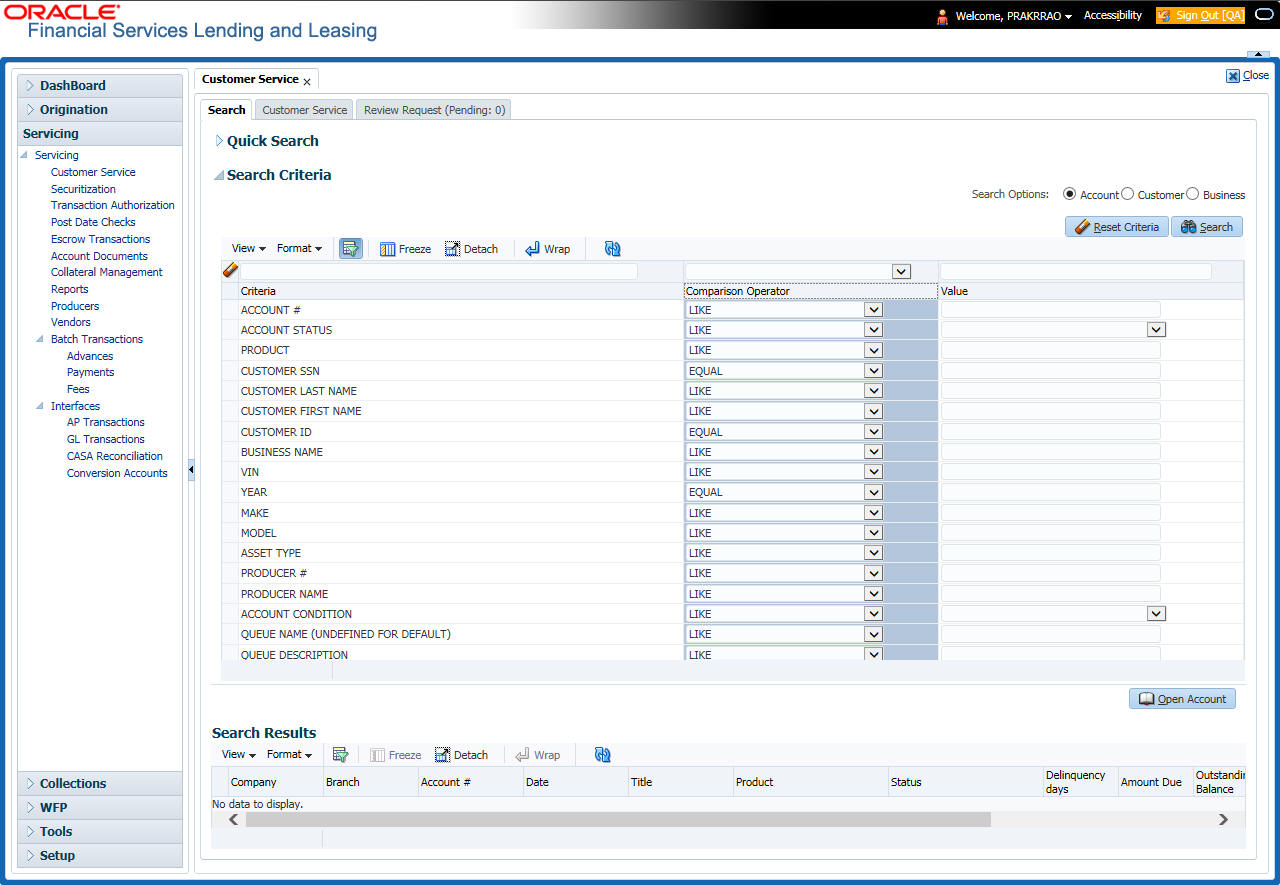1280x885 pixels.
Task: Click value field for VIN
Action: (x=1051, y=472)
